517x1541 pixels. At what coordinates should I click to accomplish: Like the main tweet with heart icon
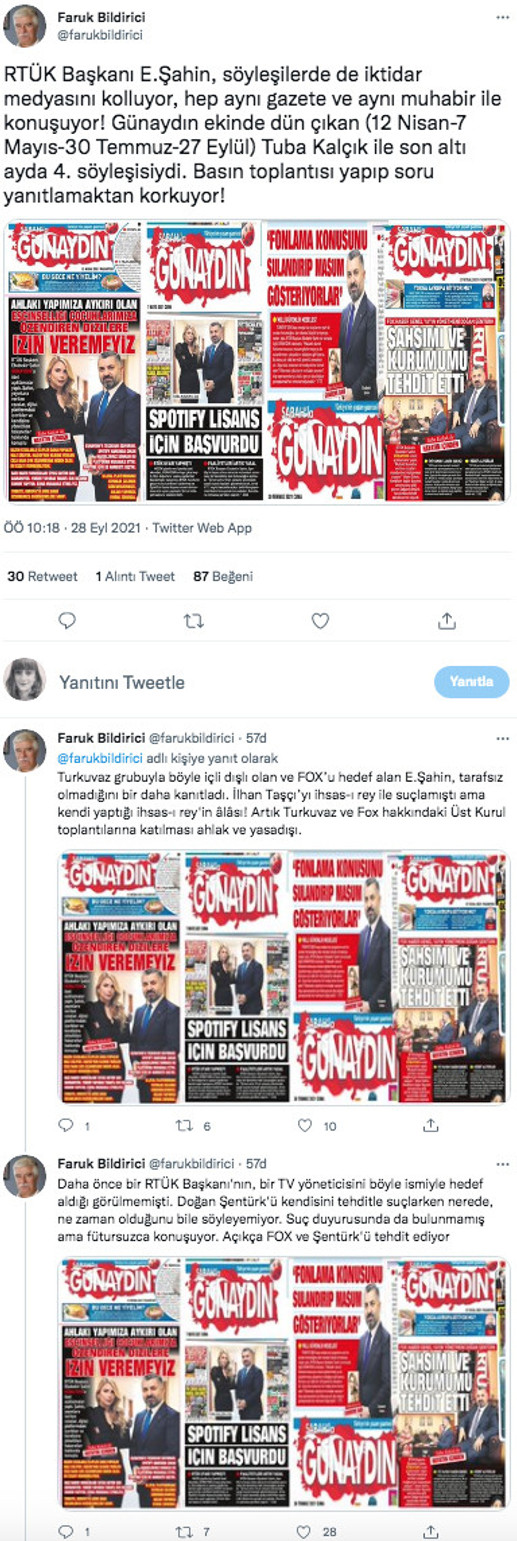320,622
